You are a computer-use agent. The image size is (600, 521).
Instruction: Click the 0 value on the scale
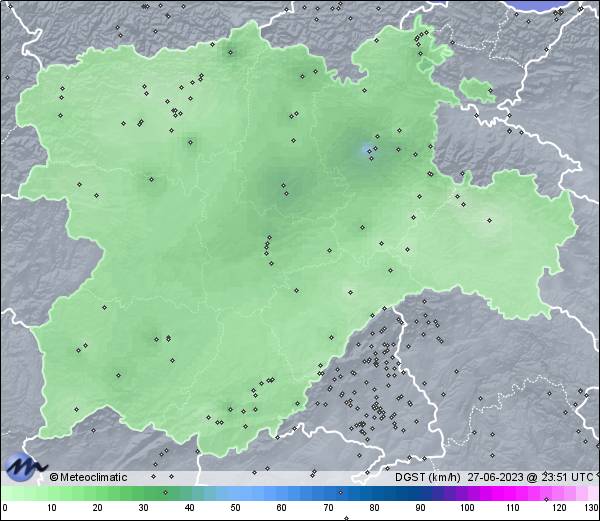pos(4,508)
